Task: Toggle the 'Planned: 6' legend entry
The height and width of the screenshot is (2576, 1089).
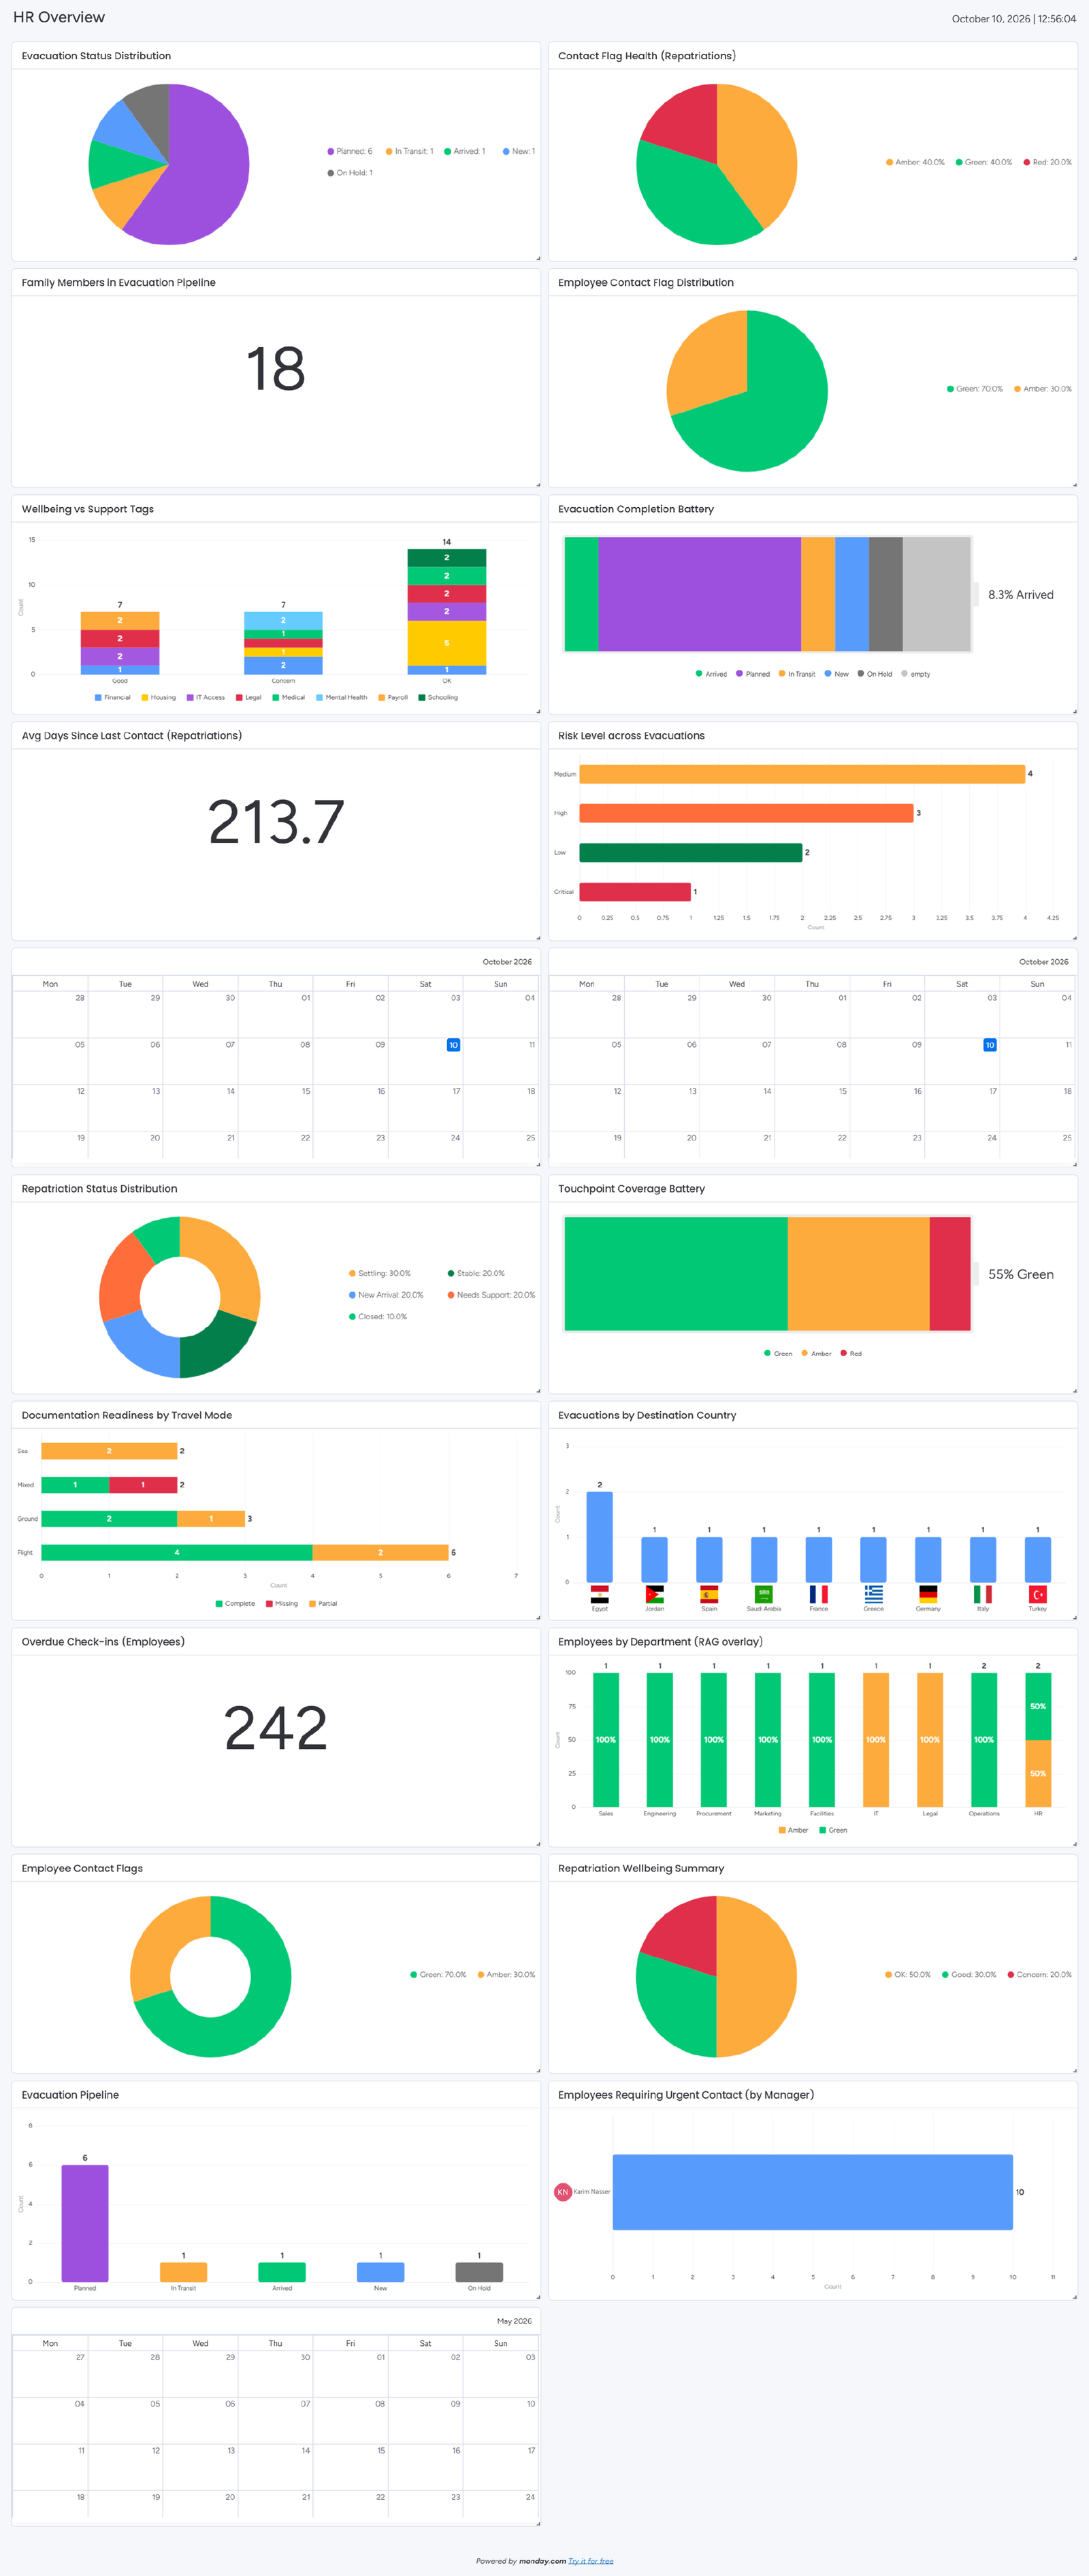Action: click(x=350, y=151)
